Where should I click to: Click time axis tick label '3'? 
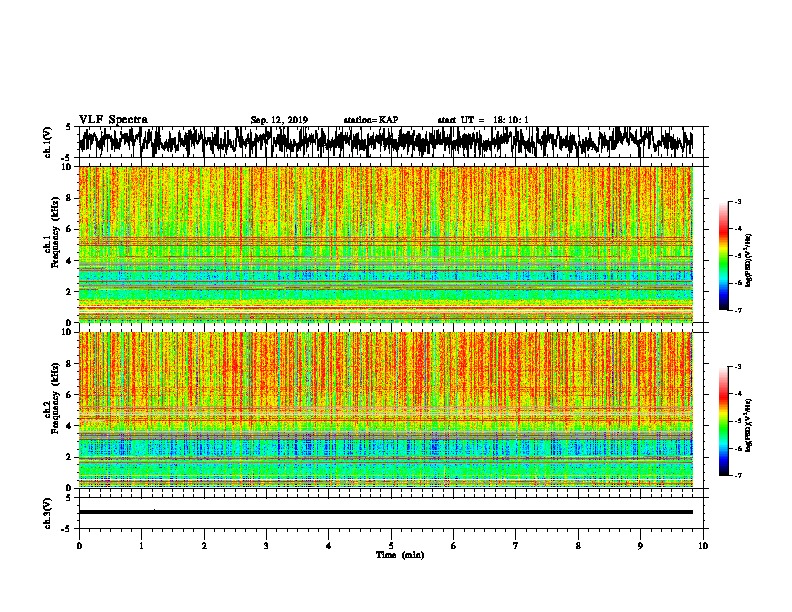point(266,545)
